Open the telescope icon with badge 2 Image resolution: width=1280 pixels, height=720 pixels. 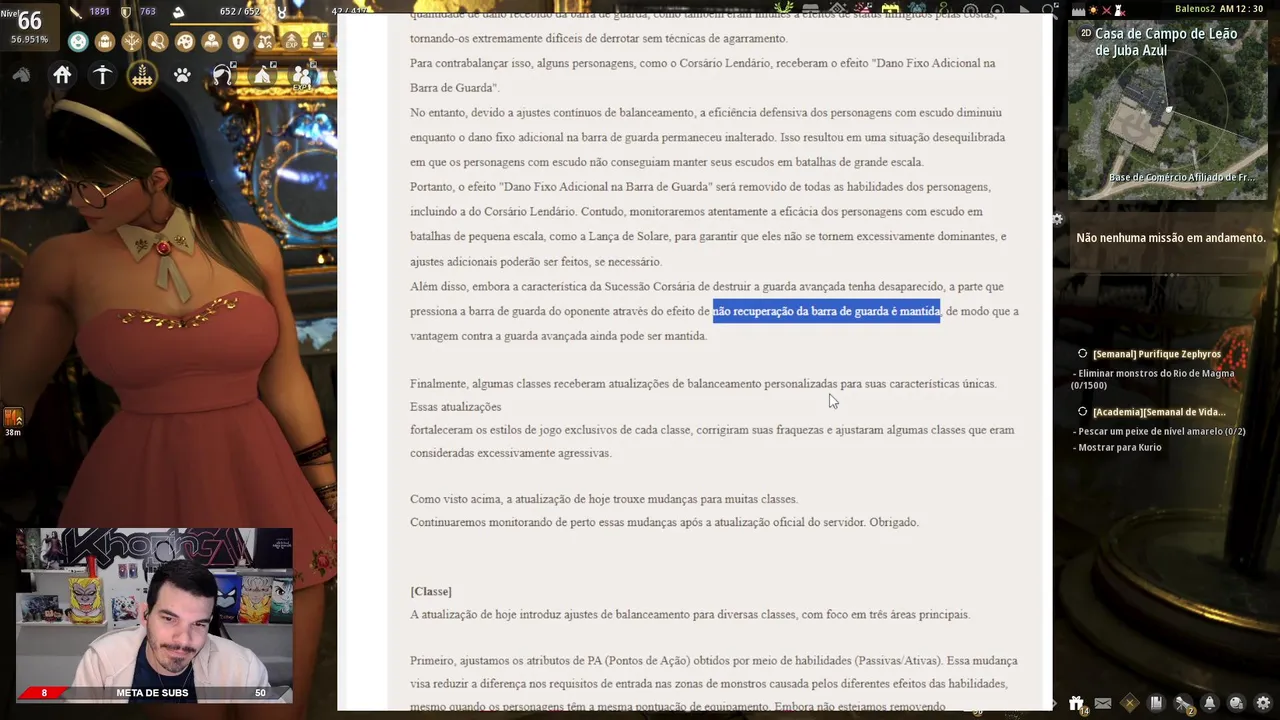coord(1183,703)
